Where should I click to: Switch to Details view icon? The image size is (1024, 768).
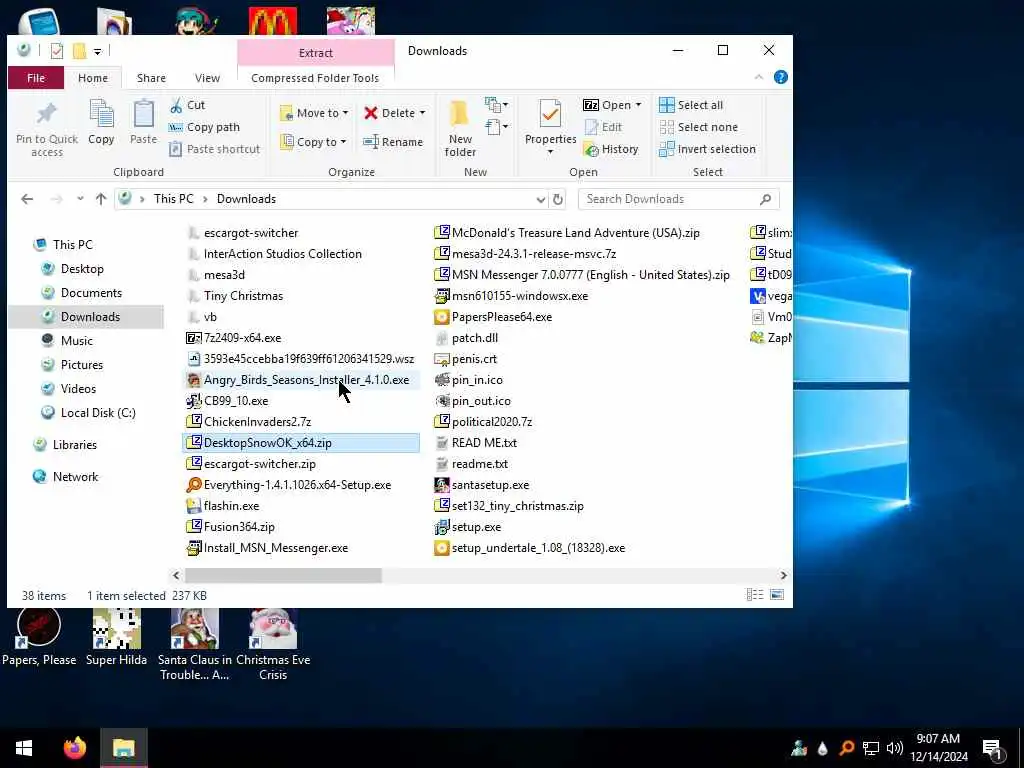click(x=755, y=595)
